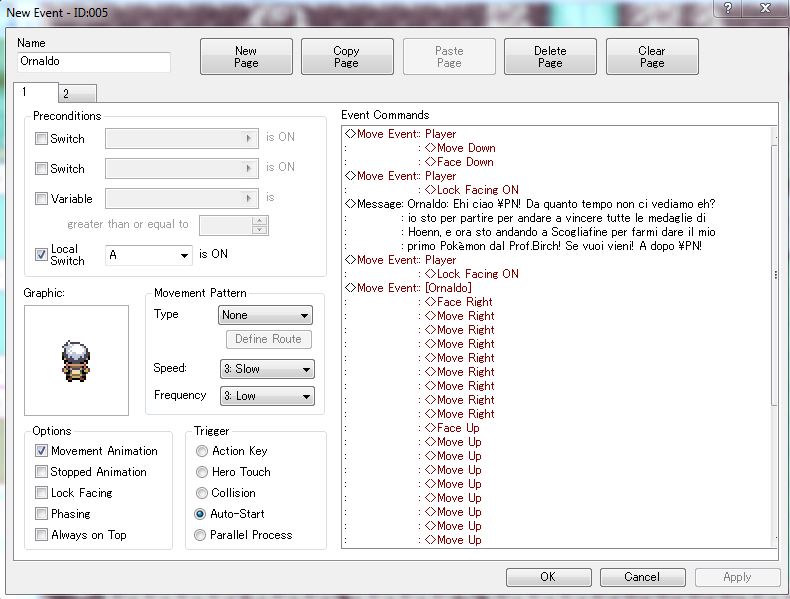
Task: Click the event Name text field
Action: (94, 62)
